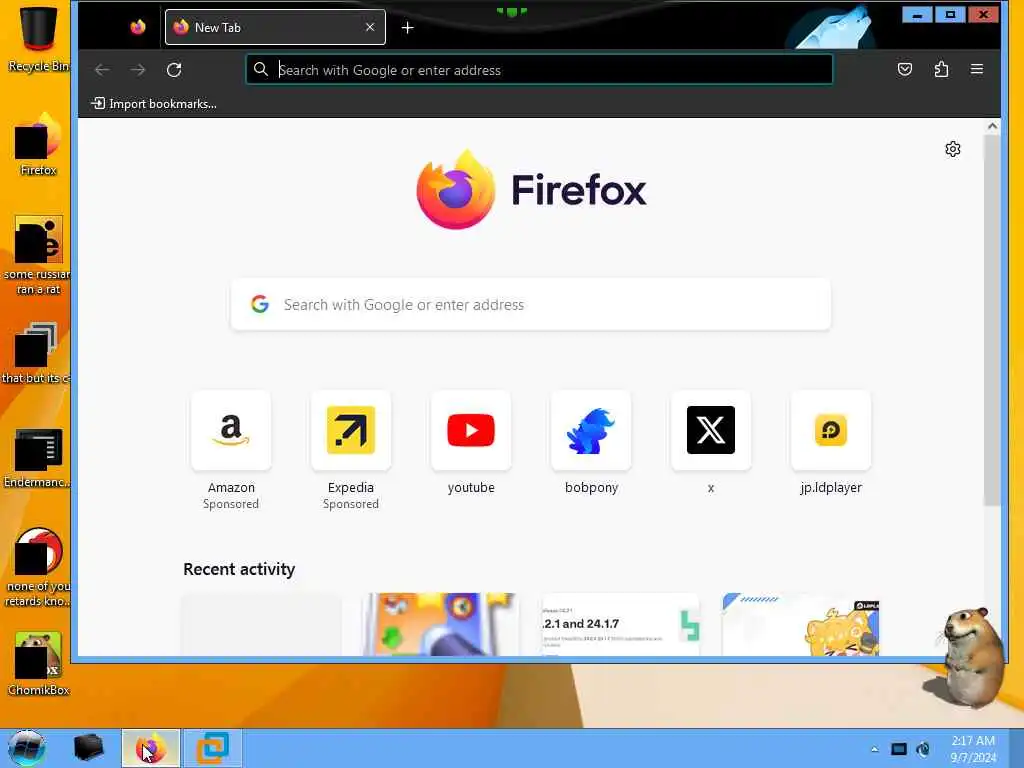
Task: Open the yellow cartoon recent activity thumbnail
Action: (x=801, y=624)
